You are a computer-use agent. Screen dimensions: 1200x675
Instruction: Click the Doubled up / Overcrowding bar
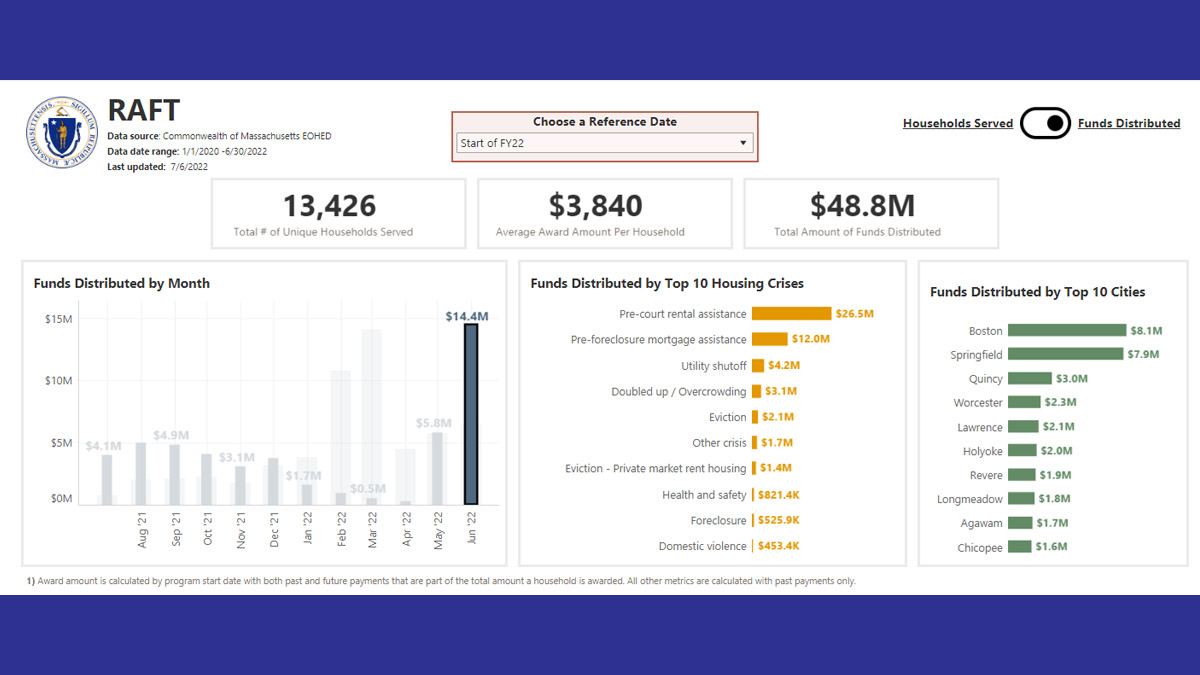[x=757, y=391]
